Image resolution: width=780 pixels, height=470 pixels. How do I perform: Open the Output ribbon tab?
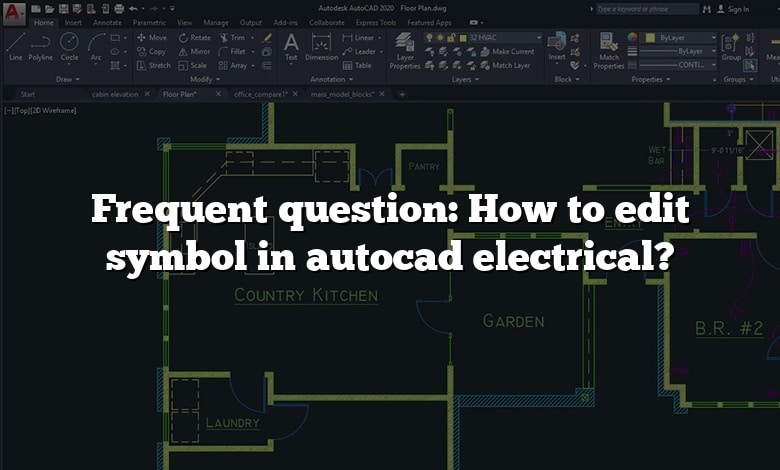click(251, 22)
